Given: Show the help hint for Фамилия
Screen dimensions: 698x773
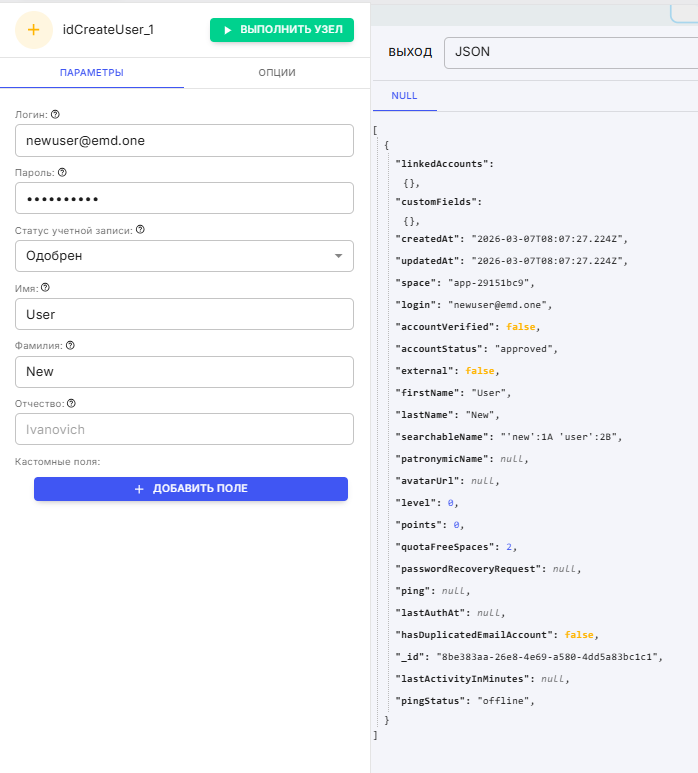Looking at the screenshot, I should point(70,346).
